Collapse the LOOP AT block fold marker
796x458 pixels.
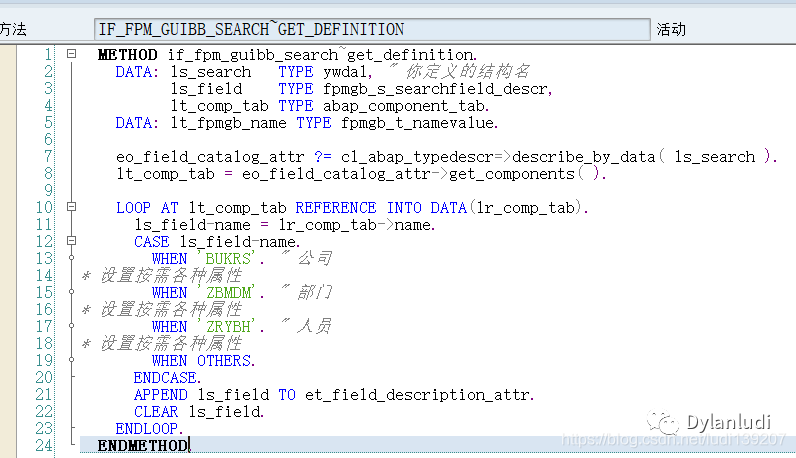(72, 207)
